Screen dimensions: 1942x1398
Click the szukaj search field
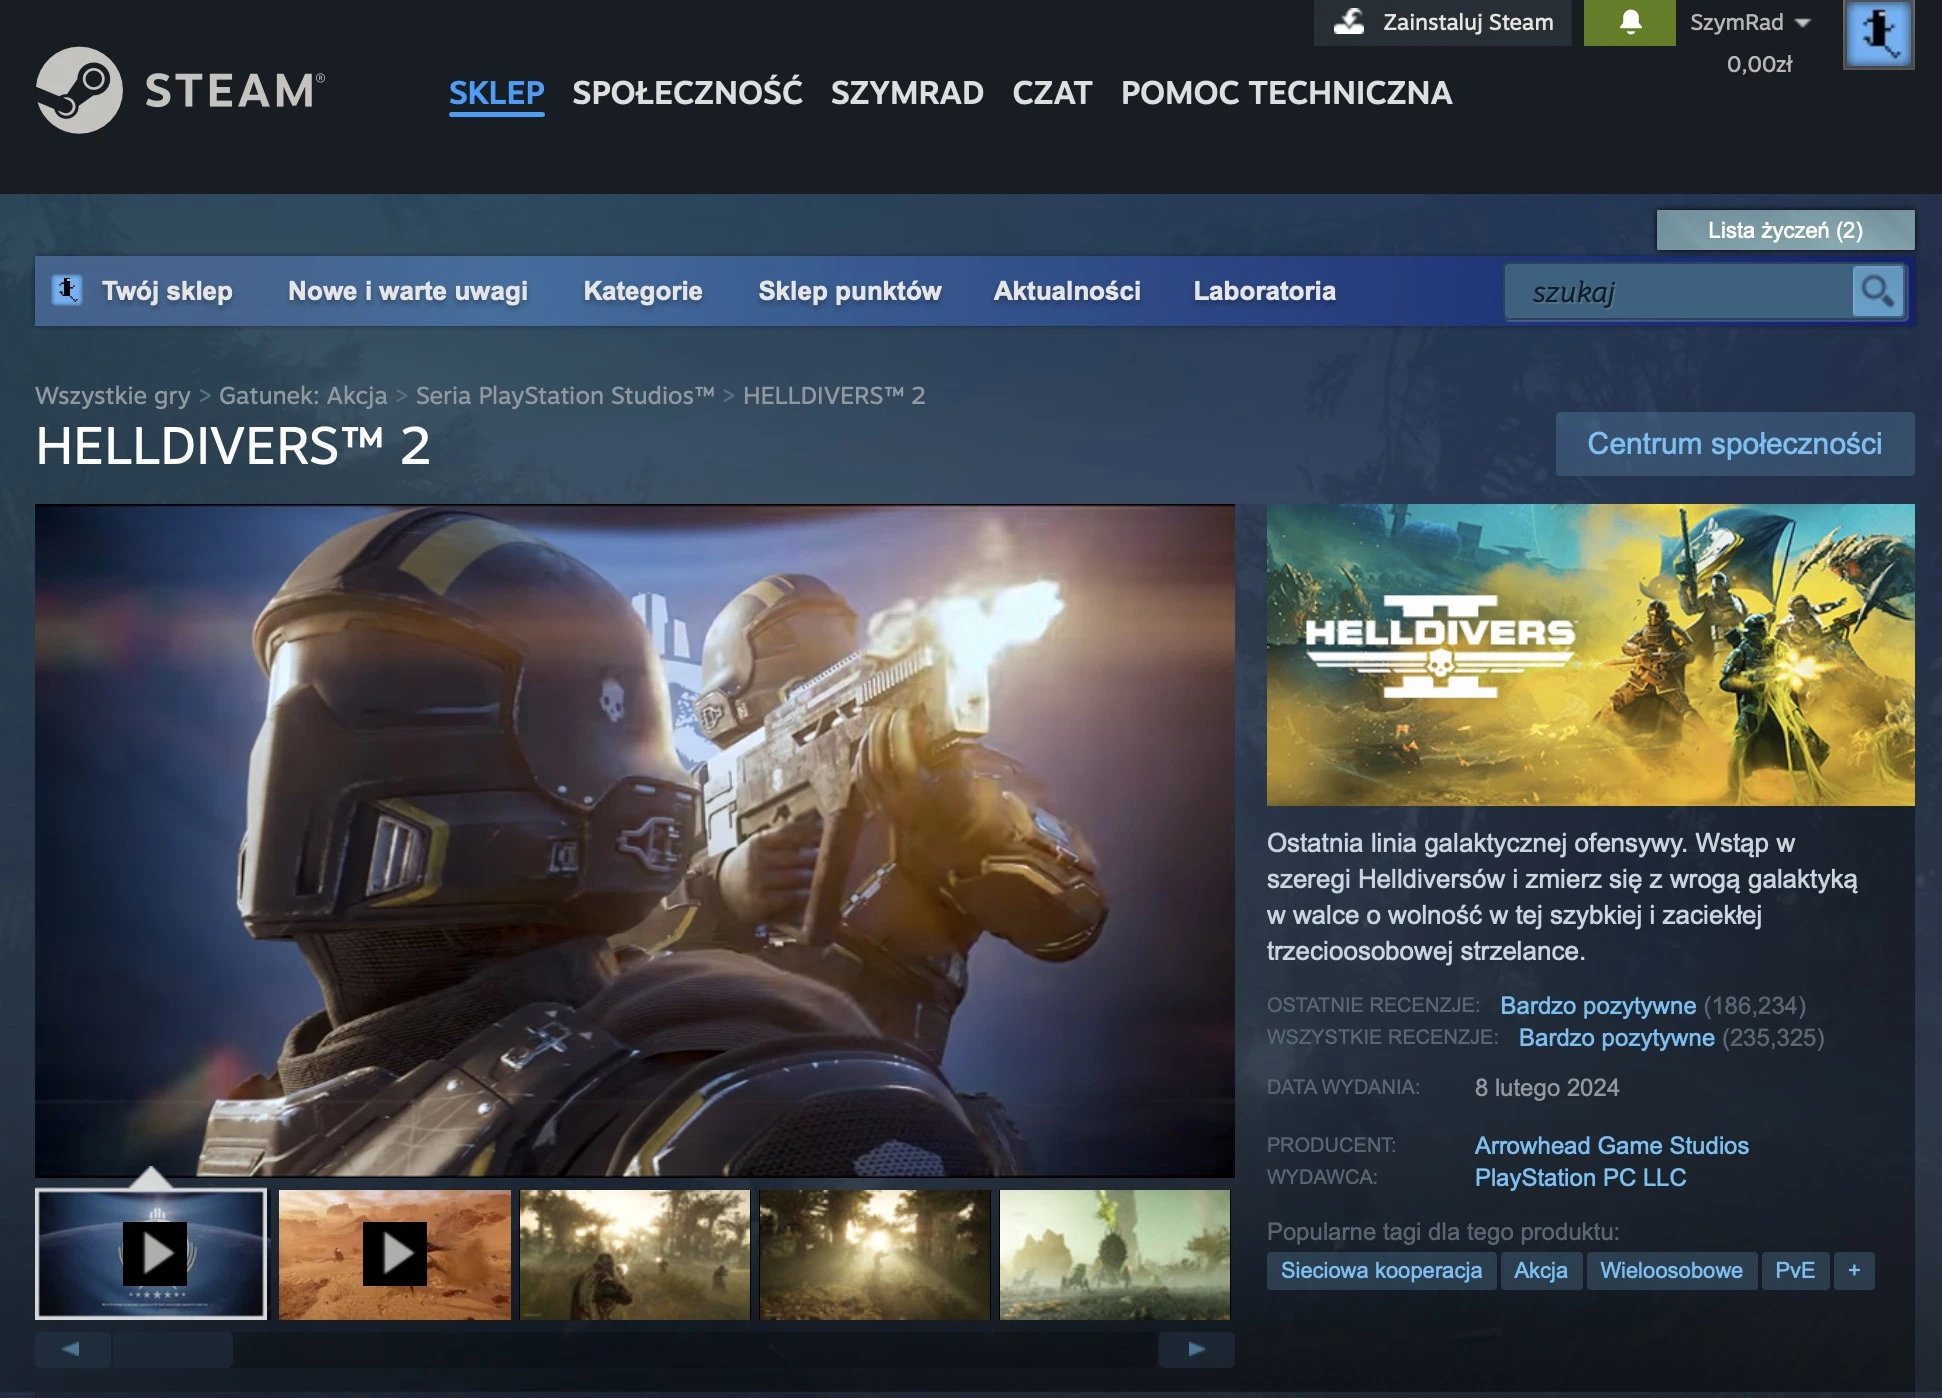click(1678, 292)
